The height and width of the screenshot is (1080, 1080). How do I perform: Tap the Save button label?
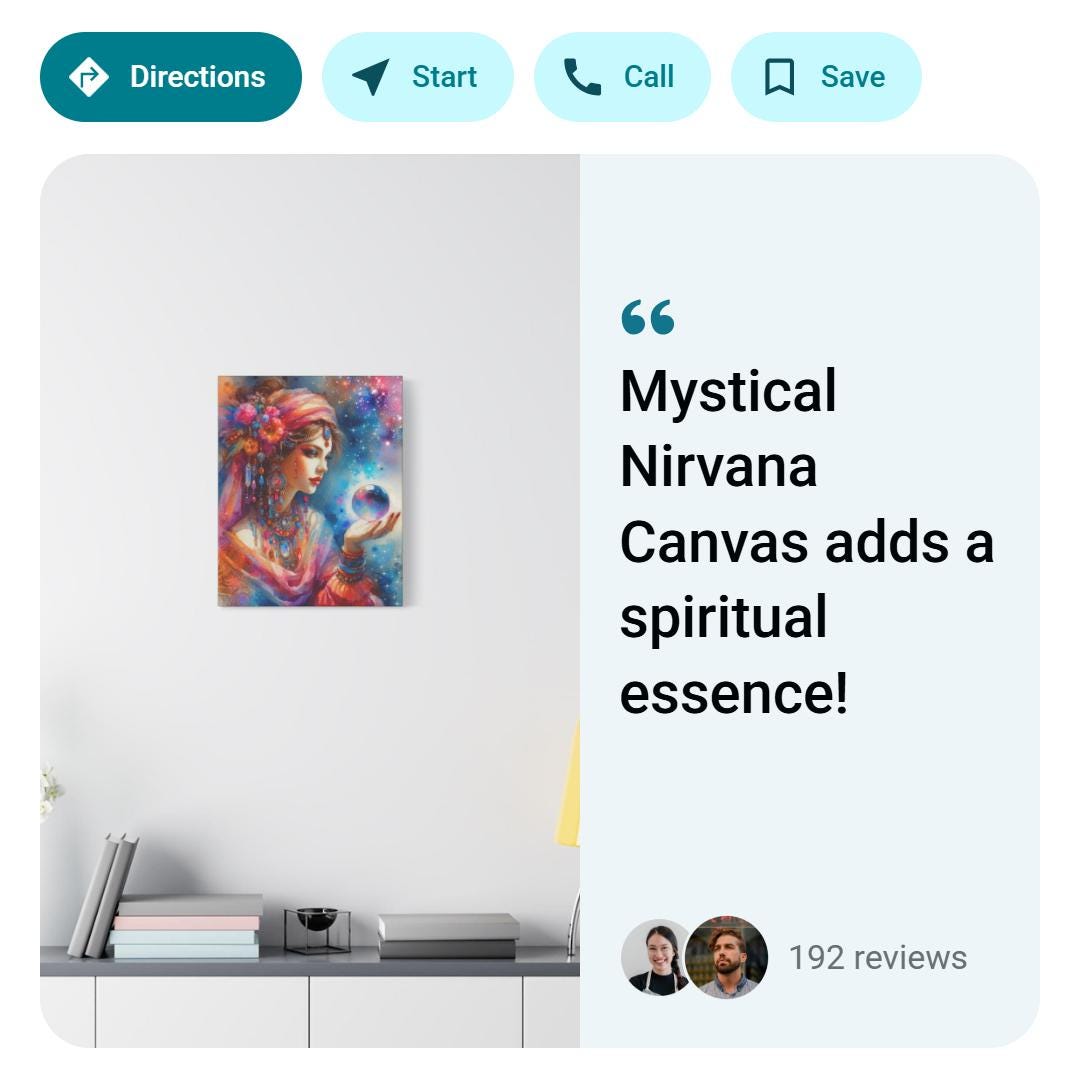pyautogui.click(x=853, y=76)
